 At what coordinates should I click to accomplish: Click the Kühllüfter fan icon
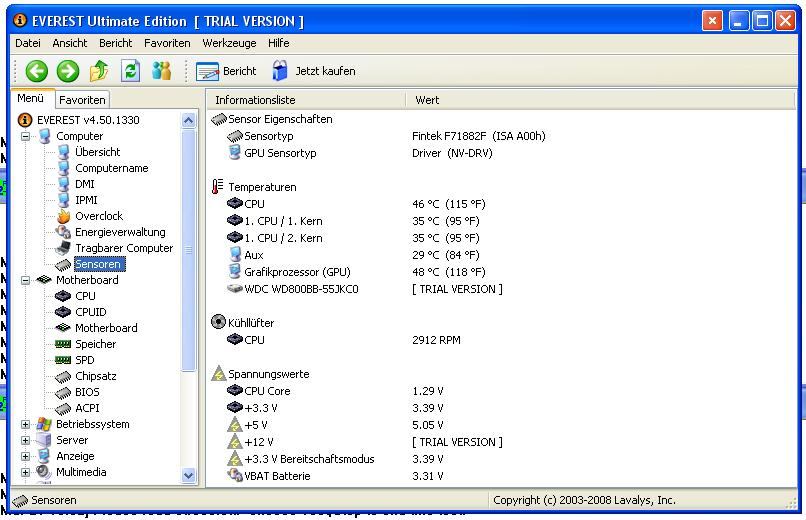pyautogui.click(x=218, y=322)
